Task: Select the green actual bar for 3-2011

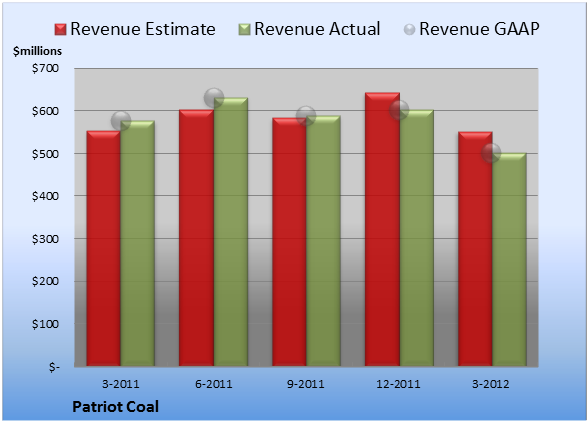Action: pyautogui.click(x=138, y=243)
